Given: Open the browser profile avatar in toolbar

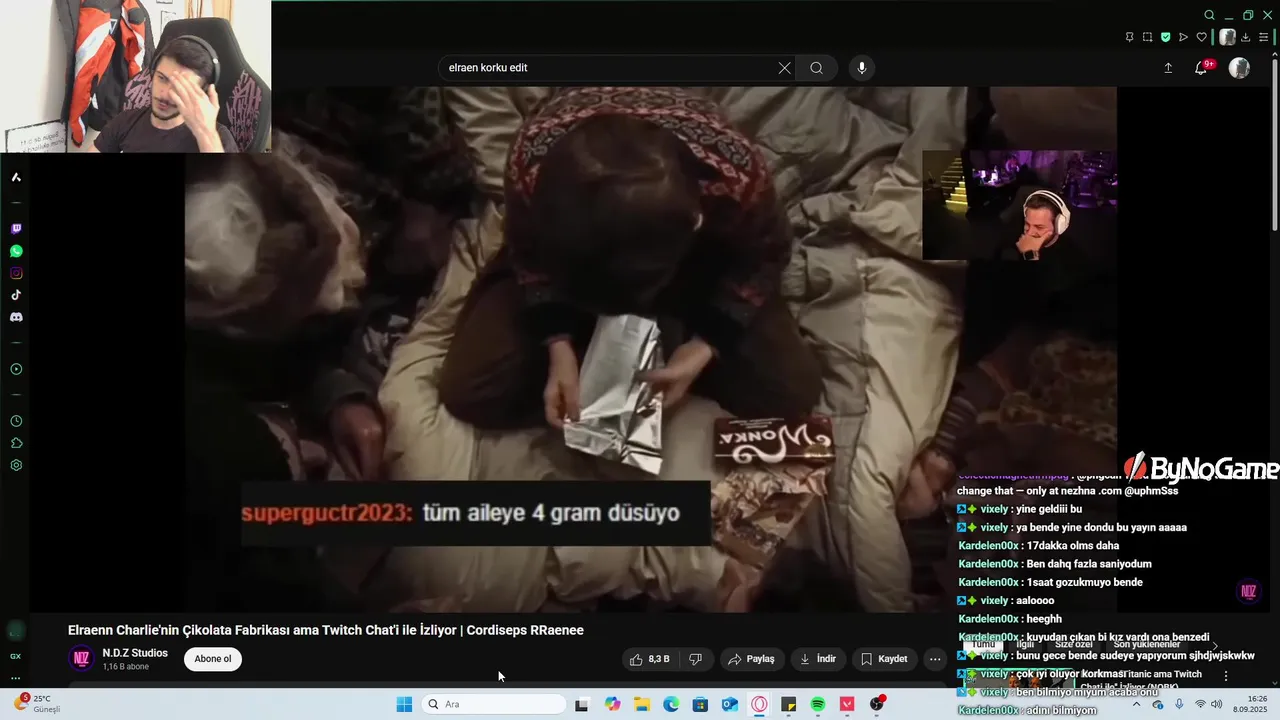Looking at the screenshot, I should click(x=1227, y=37).
